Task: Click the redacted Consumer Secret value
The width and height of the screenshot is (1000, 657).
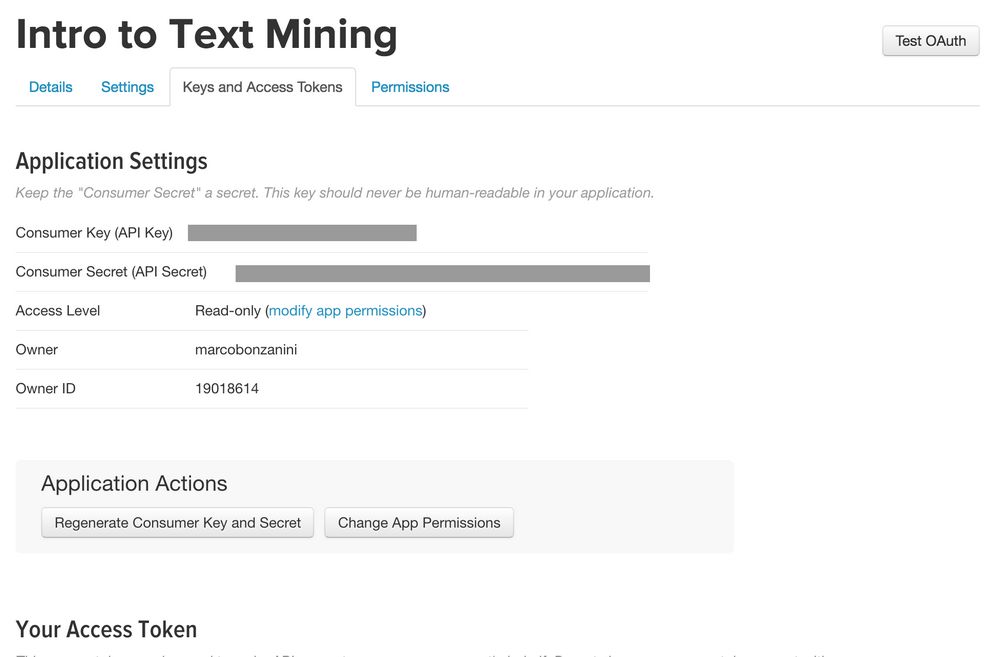Action: (442, 273)
